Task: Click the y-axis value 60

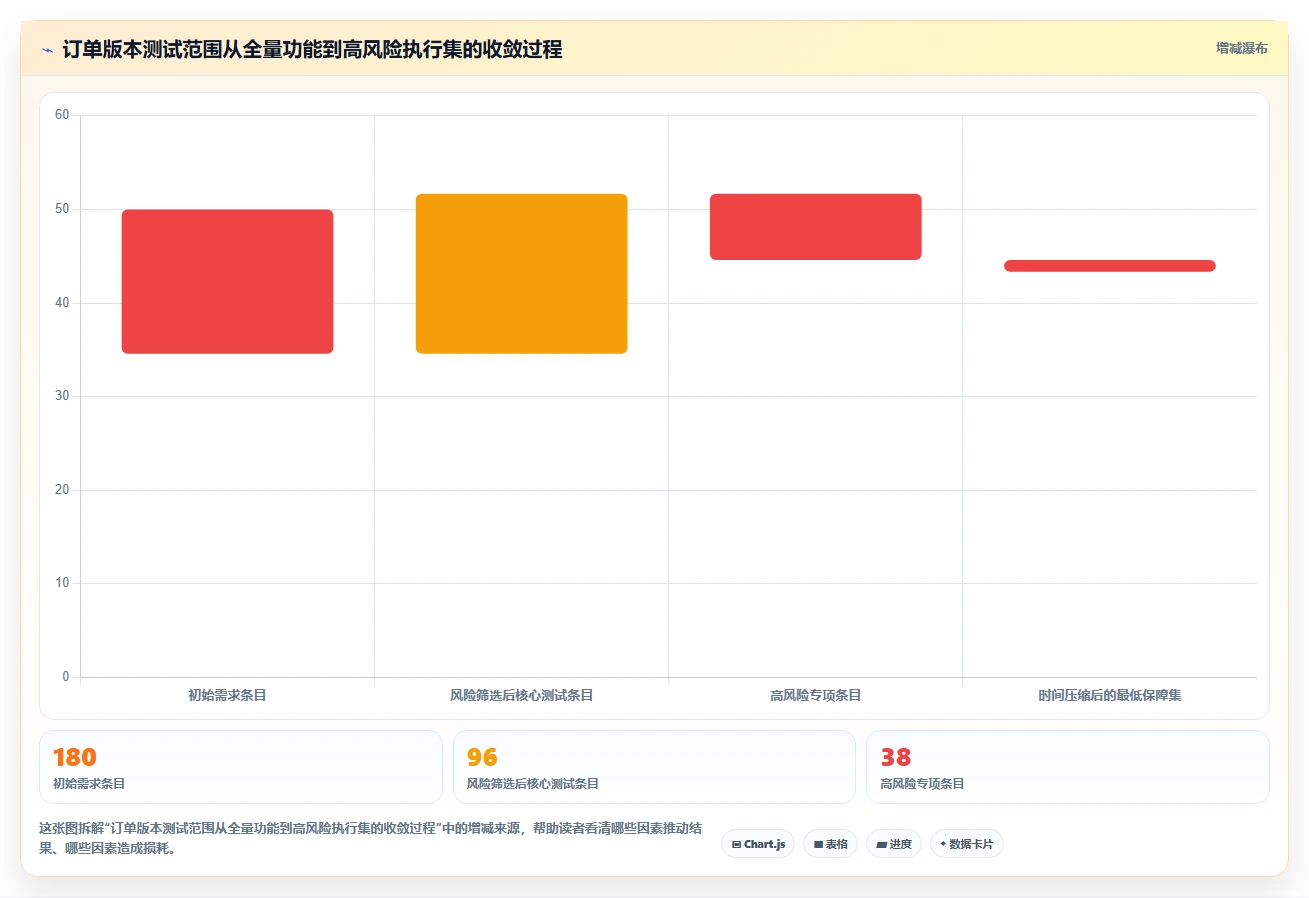Action: pyautogui.click(x=62, y=115)
